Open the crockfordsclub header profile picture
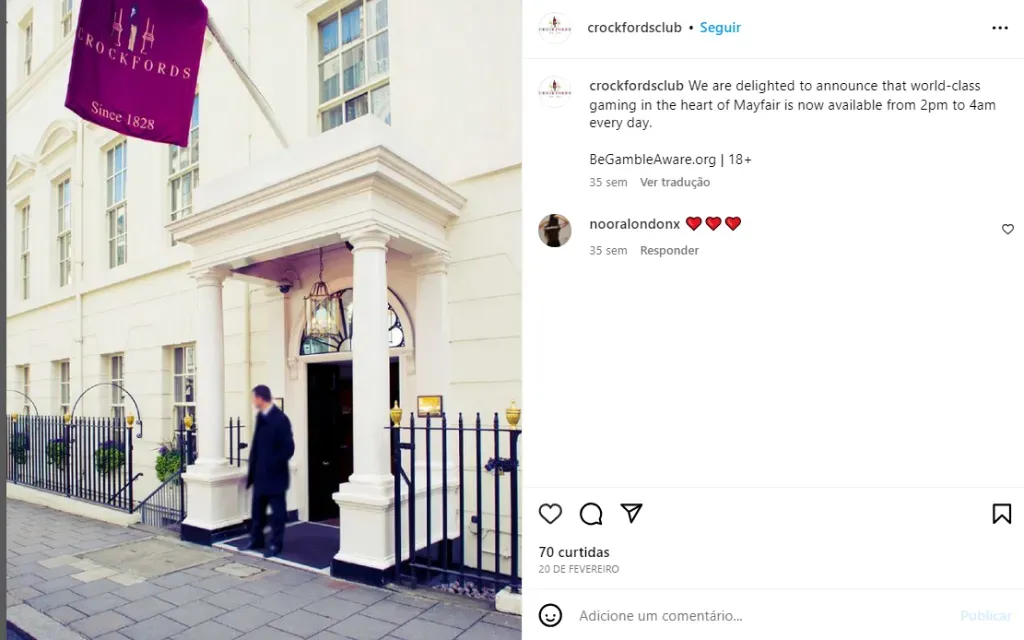The image size is (1024, 640). pos(554,27)
